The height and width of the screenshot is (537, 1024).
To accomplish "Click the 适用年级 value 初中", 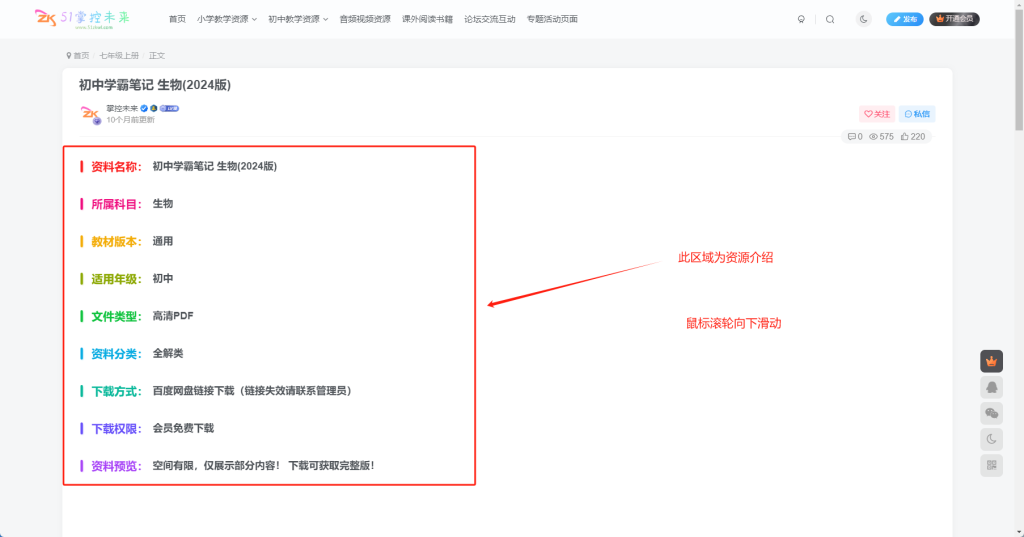I will 163,278.
